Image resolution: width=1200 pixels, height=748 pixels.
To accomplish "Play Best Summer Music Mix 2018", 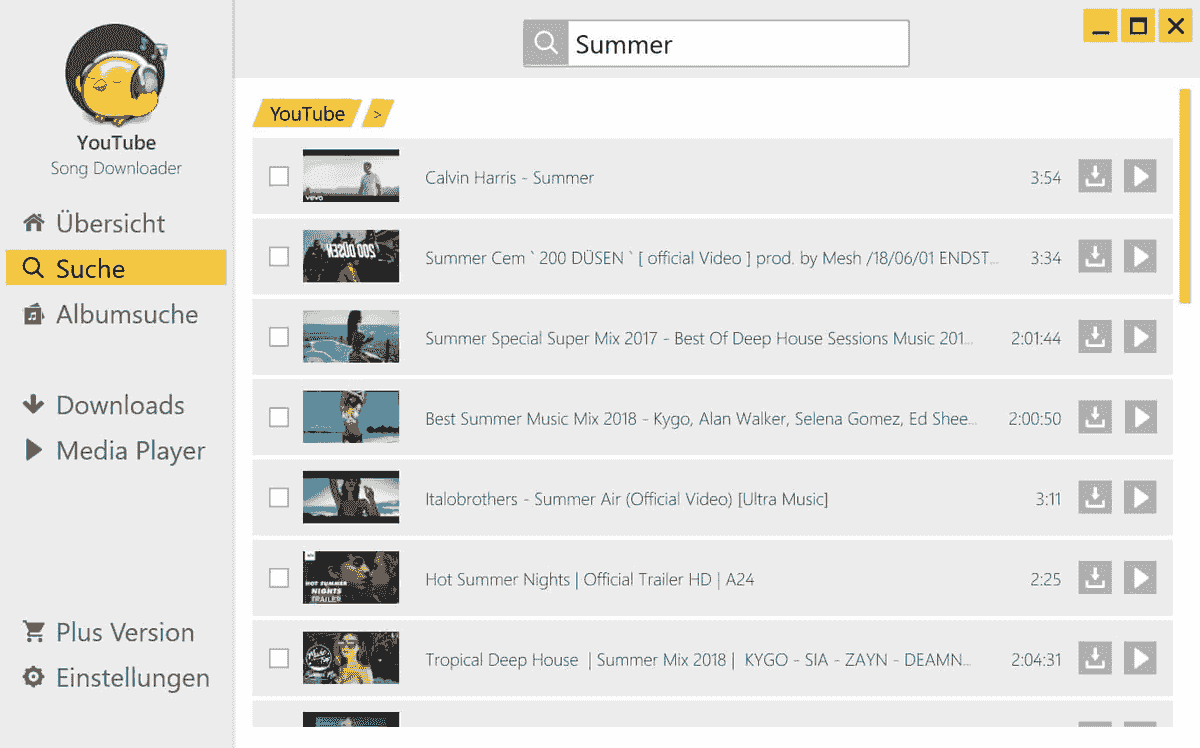I will [x=1140, y=417].
